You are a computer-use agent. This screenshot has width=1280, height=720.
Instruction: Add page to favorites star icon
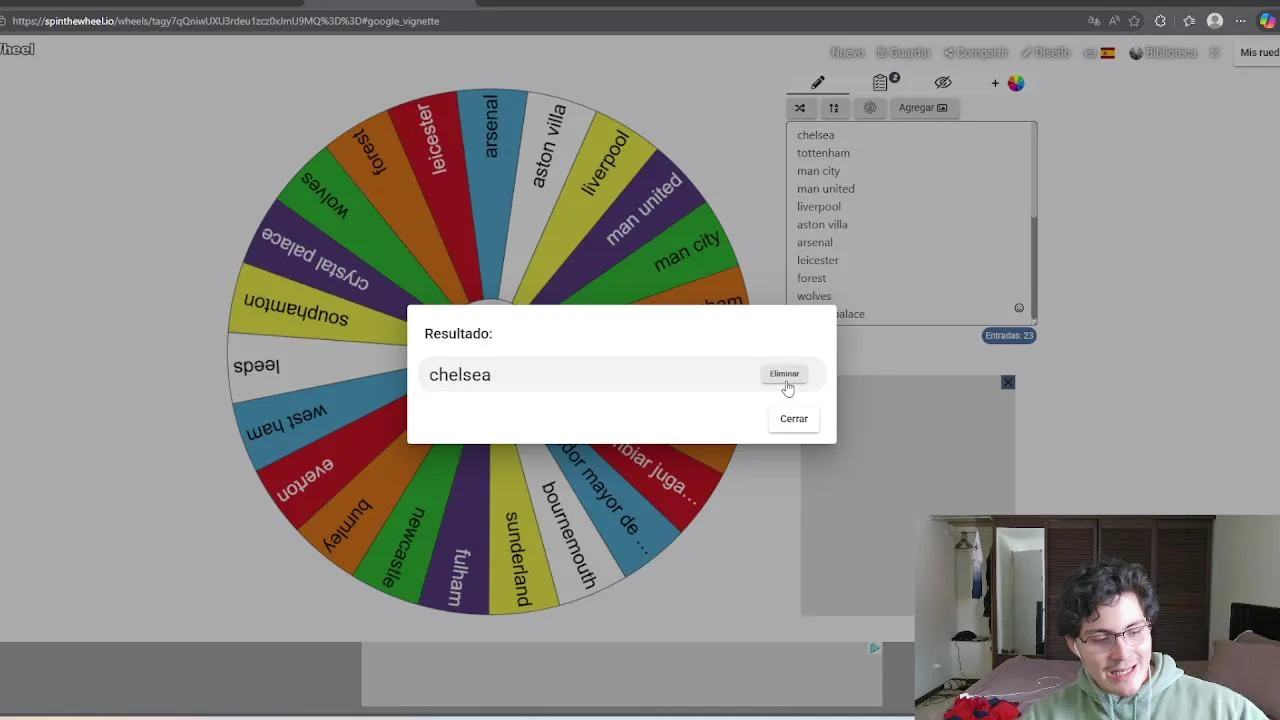coord(1134,21)
